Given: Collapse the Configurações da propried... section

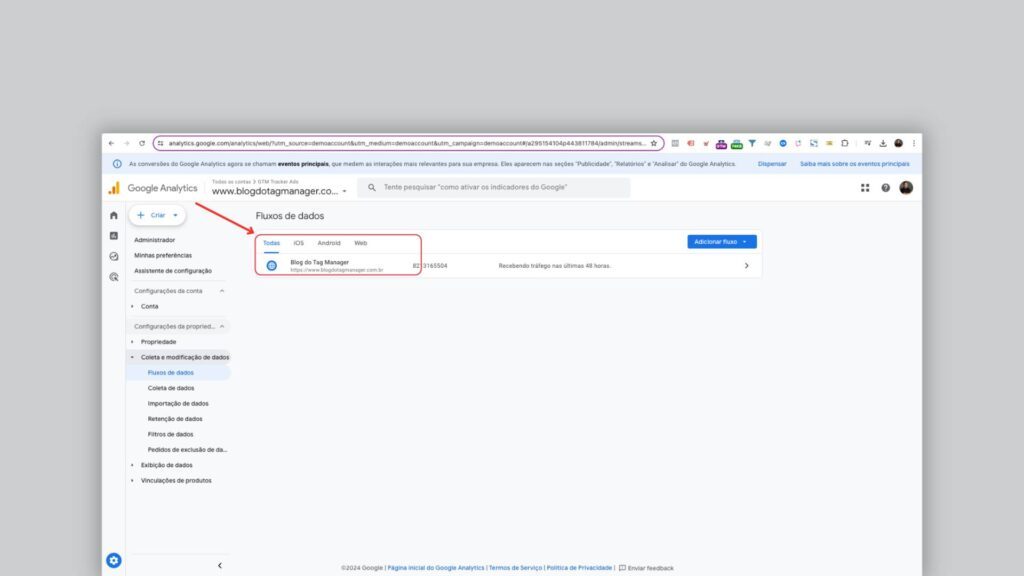Looking at the screenshot, I should pyautogui.click(x=222, y=327).
